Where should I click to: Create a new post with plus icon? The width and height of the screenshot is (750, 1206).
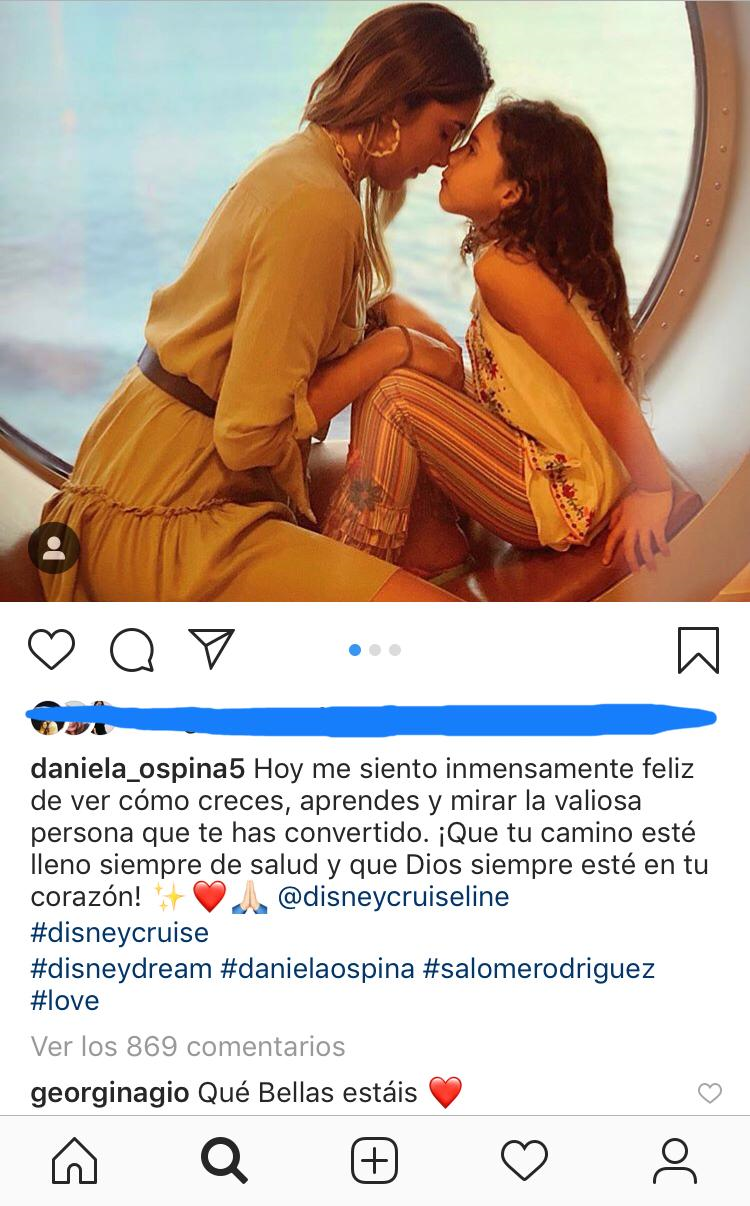tap(375, 1161)
